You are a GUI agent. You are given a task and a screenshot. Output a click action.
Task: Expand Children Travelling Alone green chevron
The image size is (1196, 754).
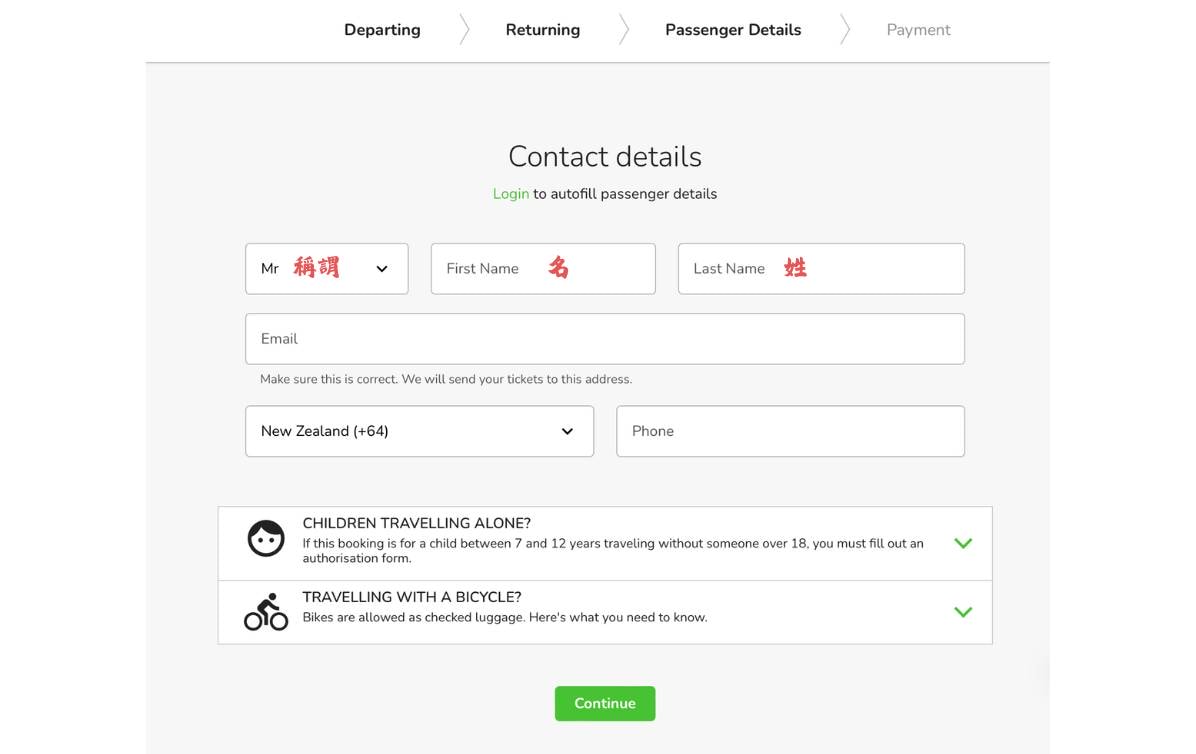pos(963,544)
